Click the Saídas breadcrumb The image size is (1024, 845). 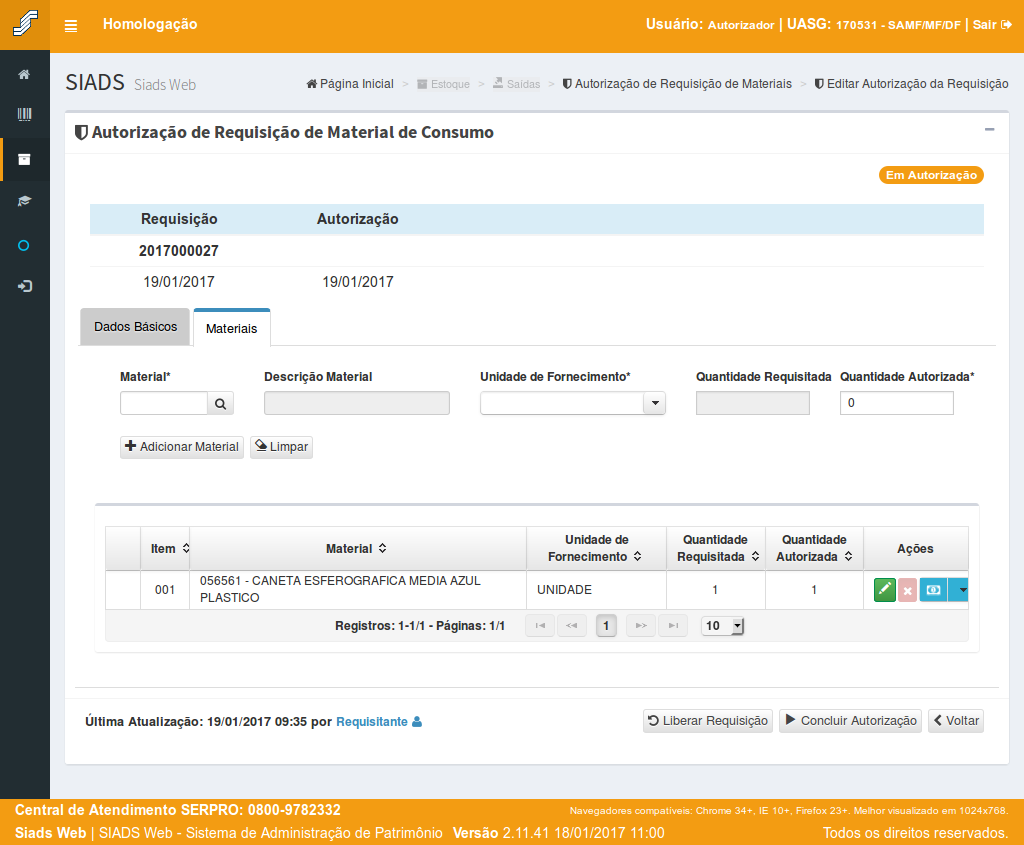tap(517, 84)
